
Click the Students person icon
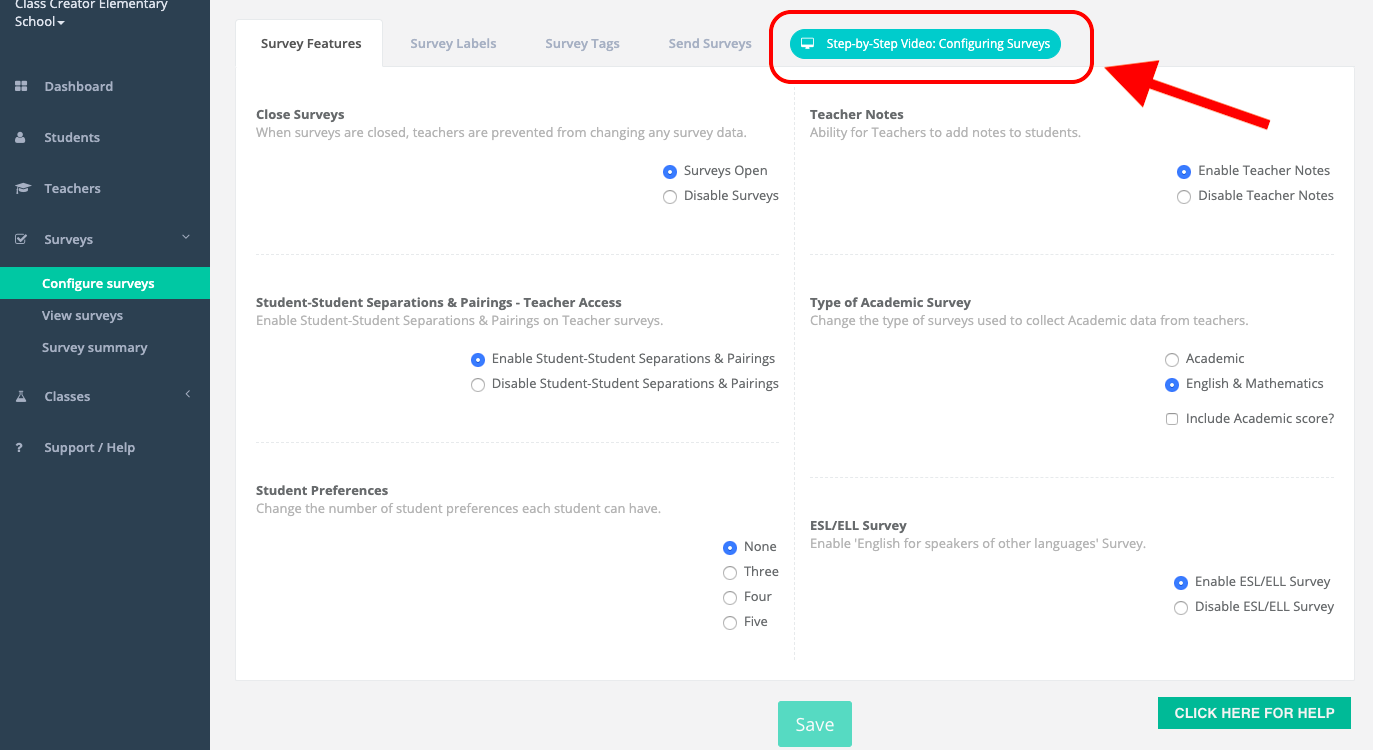tap(20, 138)
